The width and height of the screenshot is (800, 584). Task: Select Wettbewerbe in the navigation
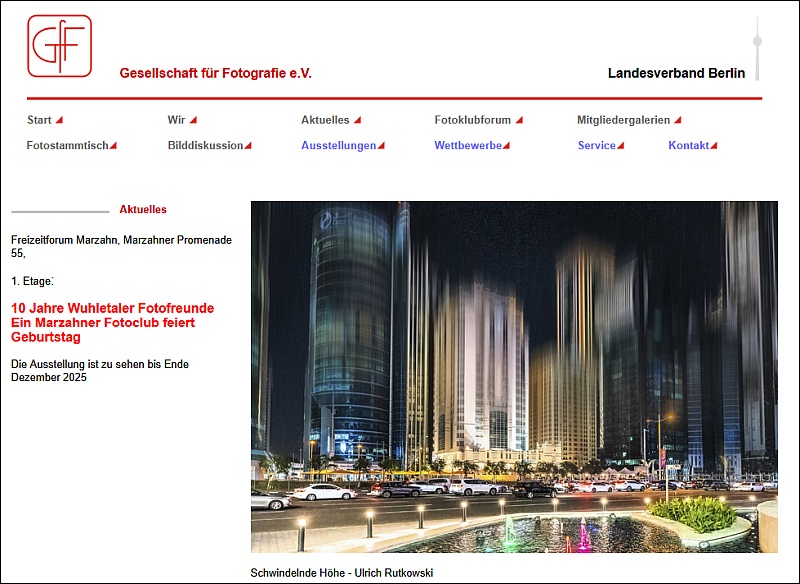pos(467,146)
